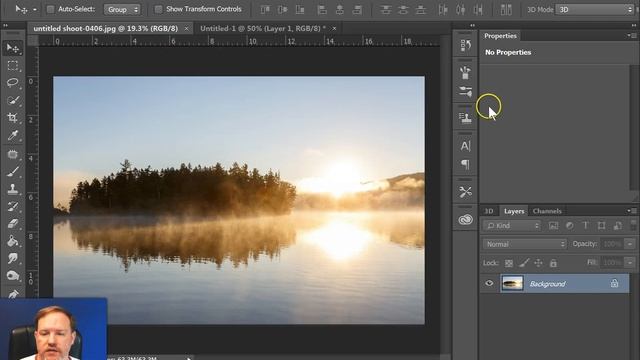Hide the Background layer using eye icon
640x360 pixels.
click(489, 283)
